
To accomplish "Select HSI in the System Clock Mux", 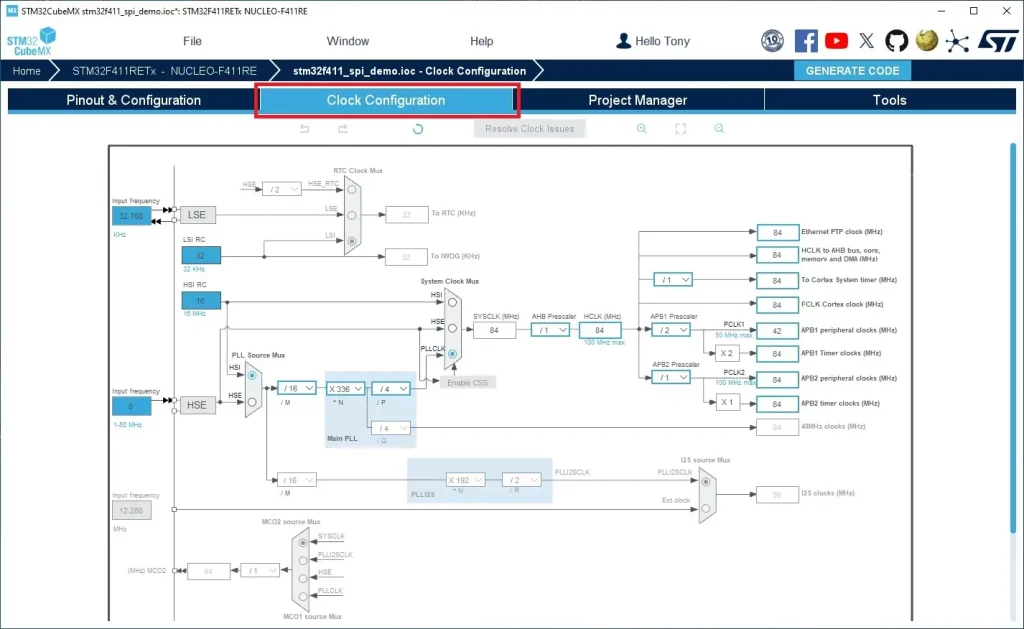I will [x=453, y=302].
